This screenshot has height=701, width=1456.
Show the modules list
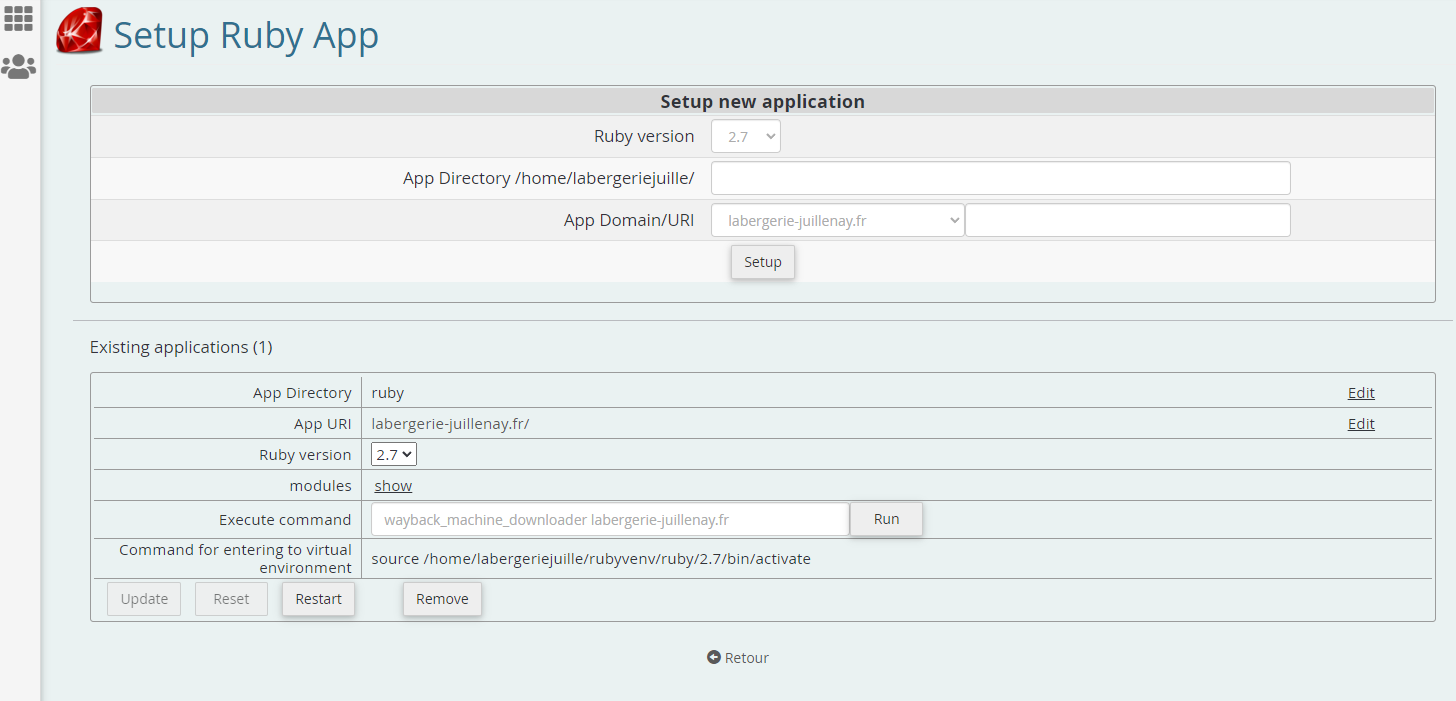[393, 486]
